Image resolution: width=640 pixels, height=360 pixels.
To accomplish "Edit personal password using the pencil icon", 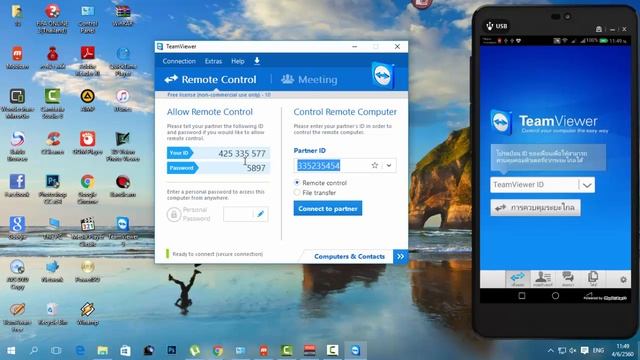I will click(x=260, y=214).
